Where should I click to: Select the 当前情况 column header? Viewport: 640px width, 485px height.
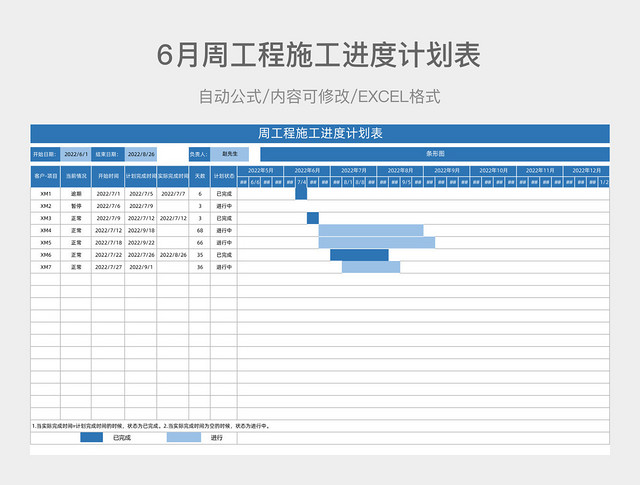tap(76, 176)
